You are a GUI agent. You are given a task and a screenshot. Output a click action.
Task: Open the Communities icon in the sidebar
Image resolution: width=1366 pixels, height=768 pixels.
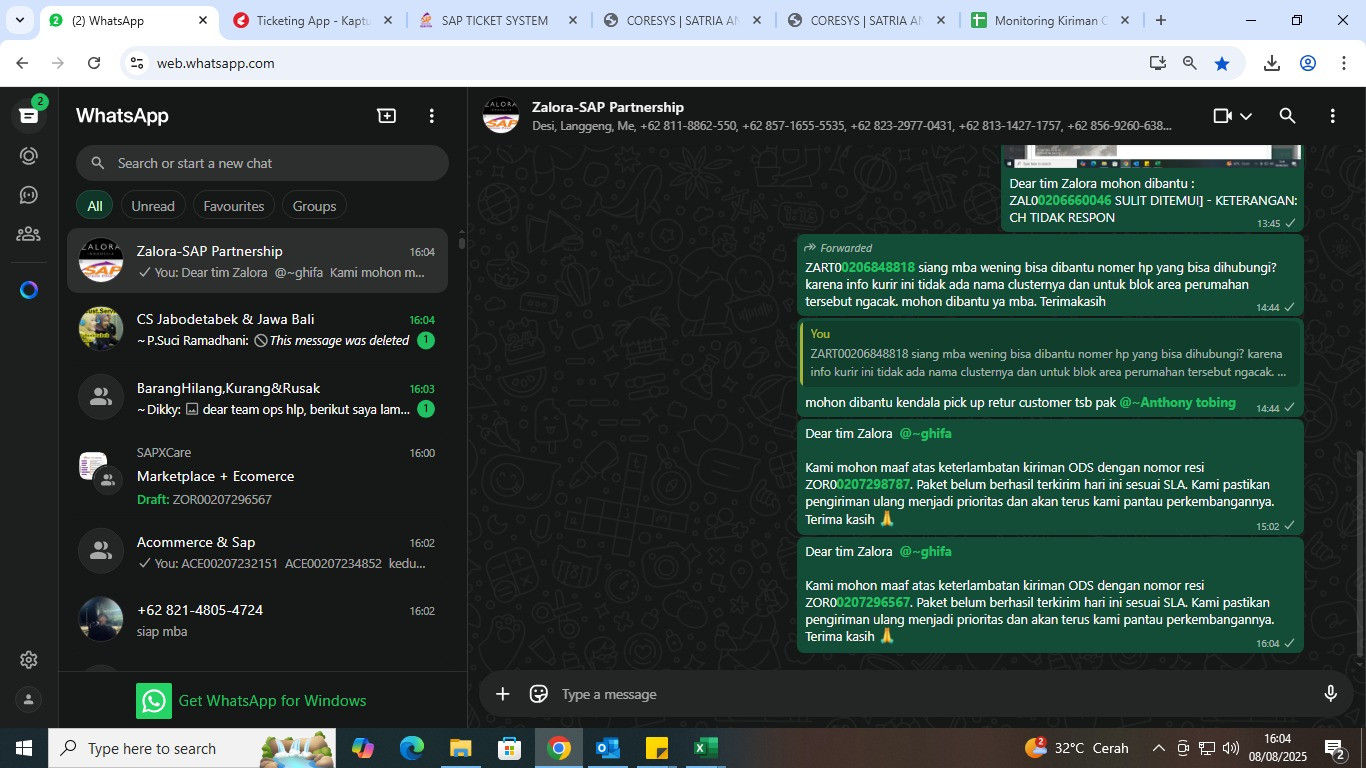28,234
